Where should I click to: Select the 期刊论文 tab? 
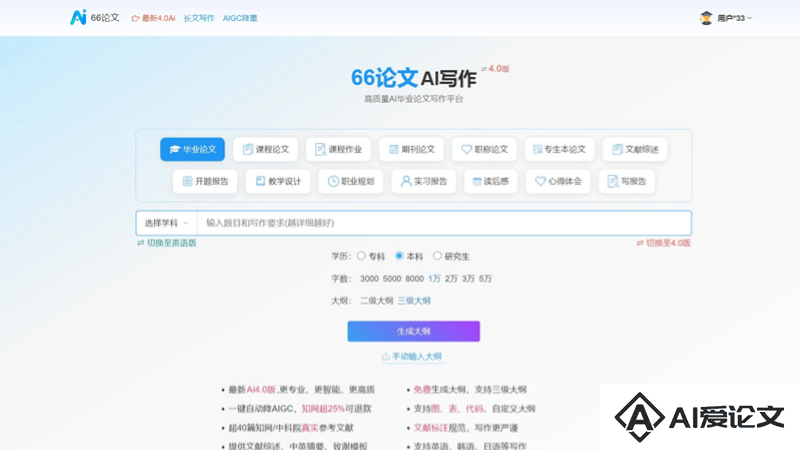tap(411, 149)
